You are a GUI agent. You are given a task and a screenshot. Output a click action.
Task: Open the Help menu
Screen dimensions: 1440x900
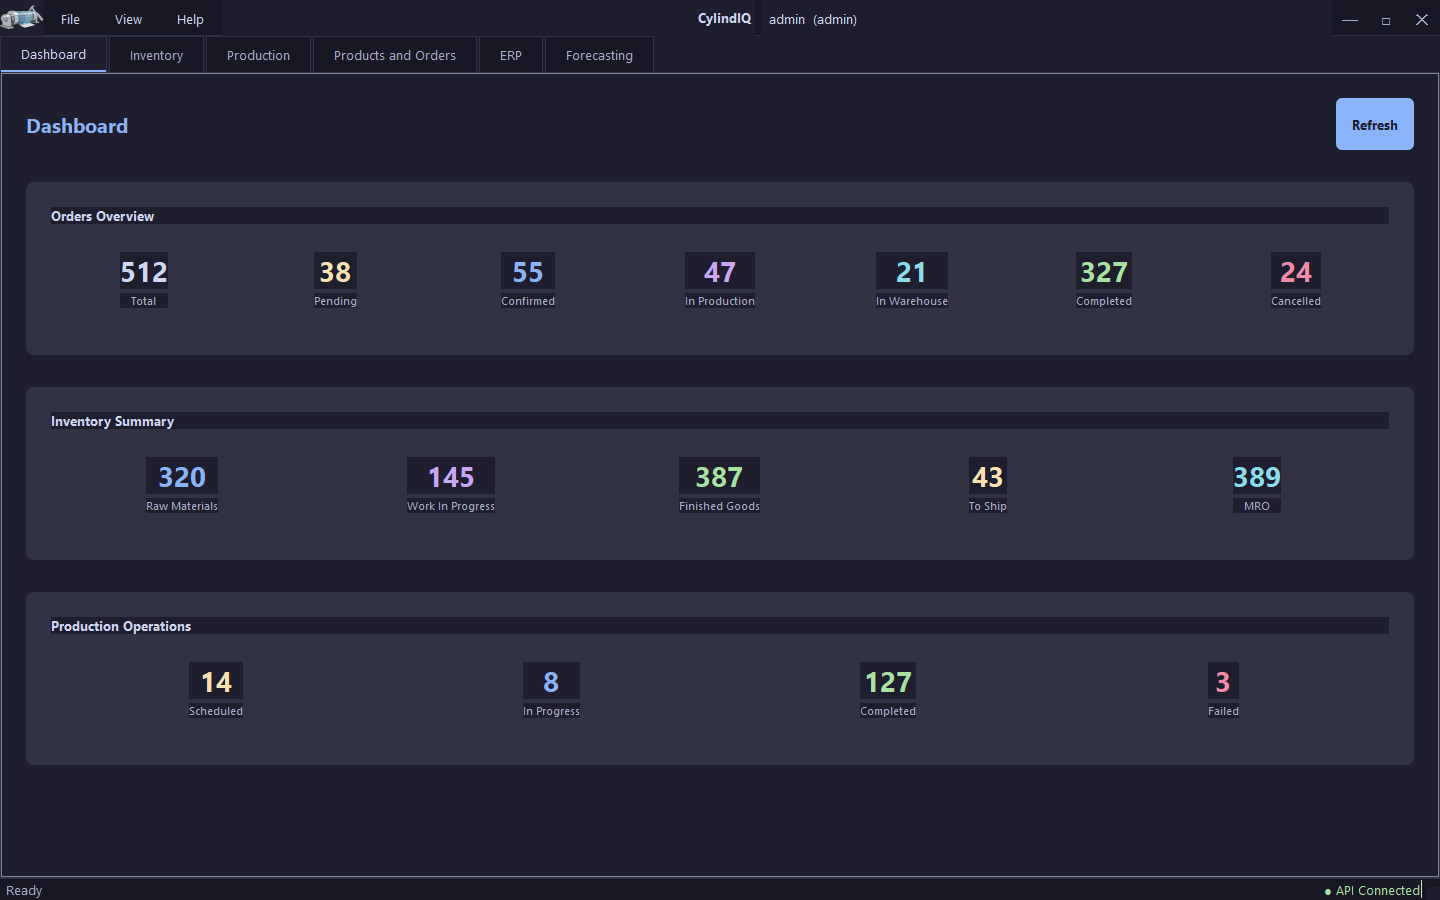[x=190, y=19]
